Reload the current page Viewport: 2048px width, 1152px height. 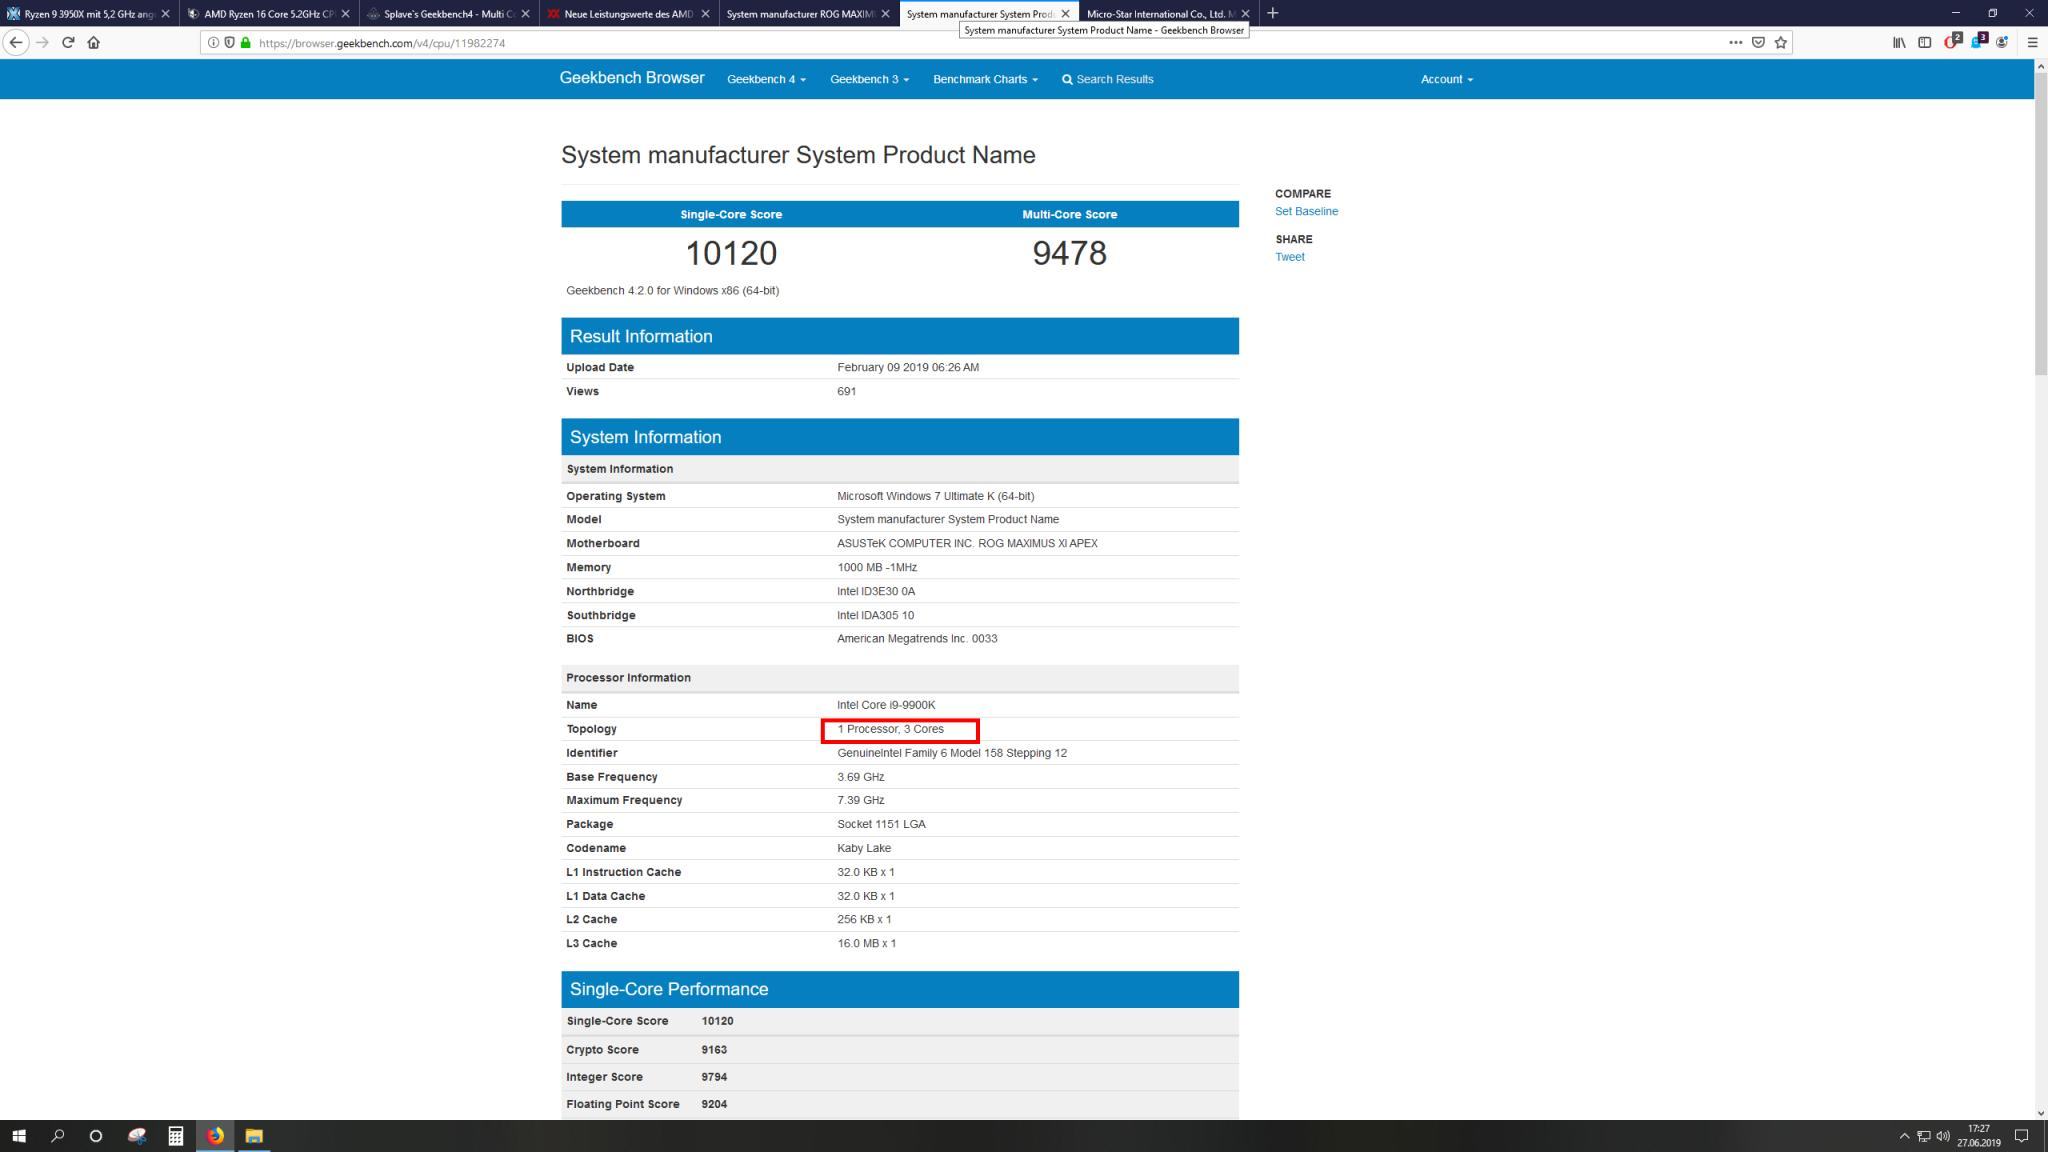tap(68, 43)
